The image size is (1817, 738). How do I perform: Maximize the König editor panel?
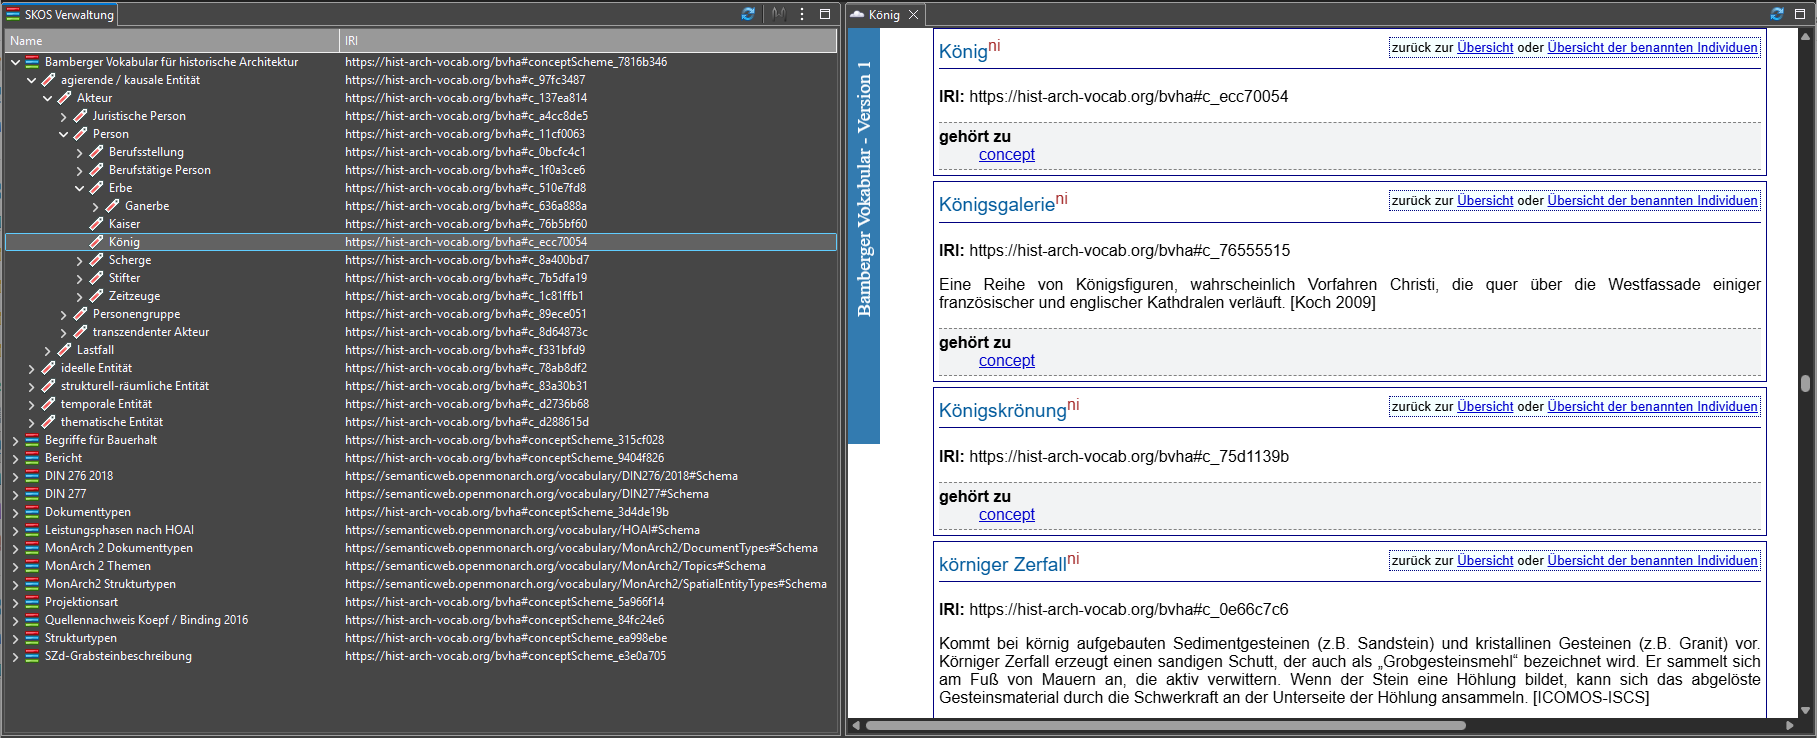[1800, 14]
